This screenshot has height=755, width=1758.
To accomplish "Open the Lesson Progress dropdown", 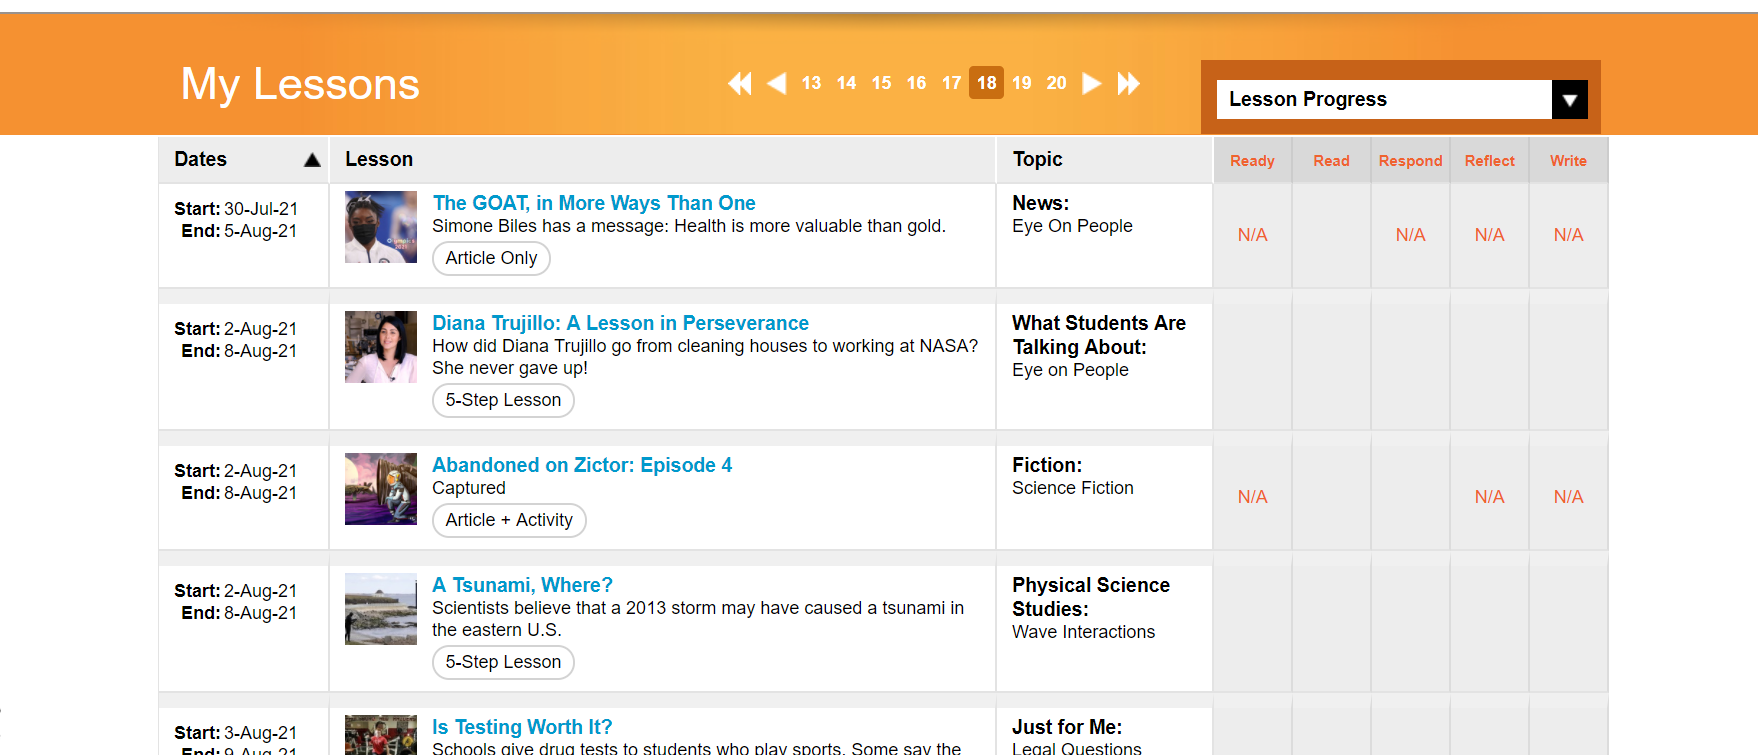I will (1383, 99).
